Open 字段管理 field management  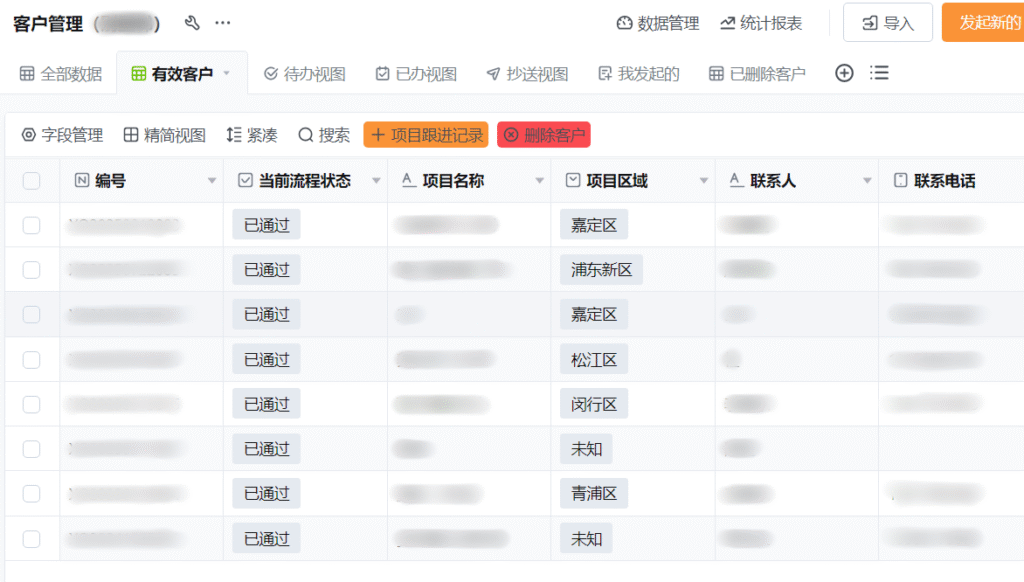[x=62, y=135]
